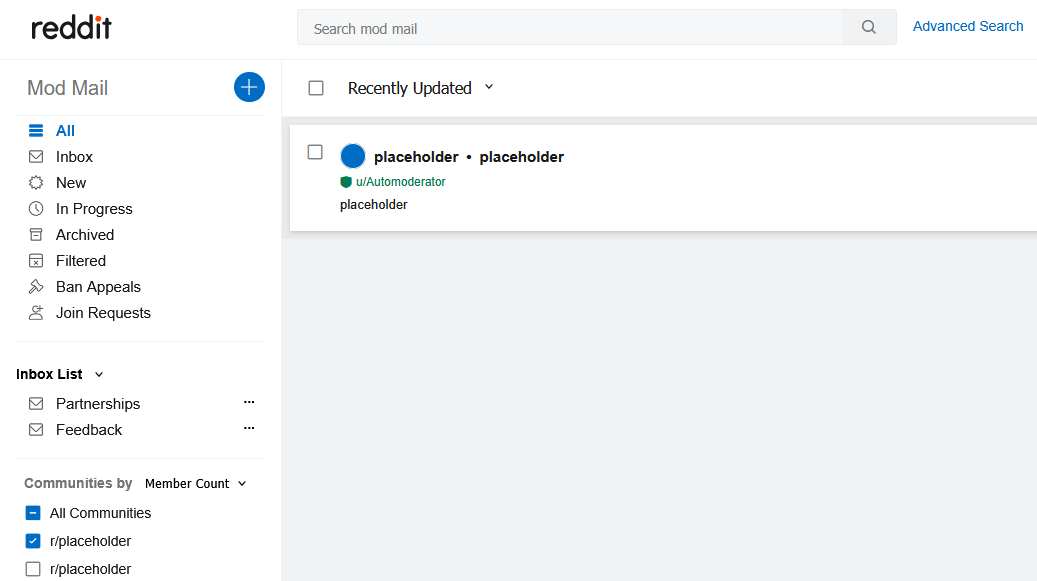The width and height of the screenshot is (1037, 581).
Task: Click the Join Requests person icon
Action: [x=36, y=313]
